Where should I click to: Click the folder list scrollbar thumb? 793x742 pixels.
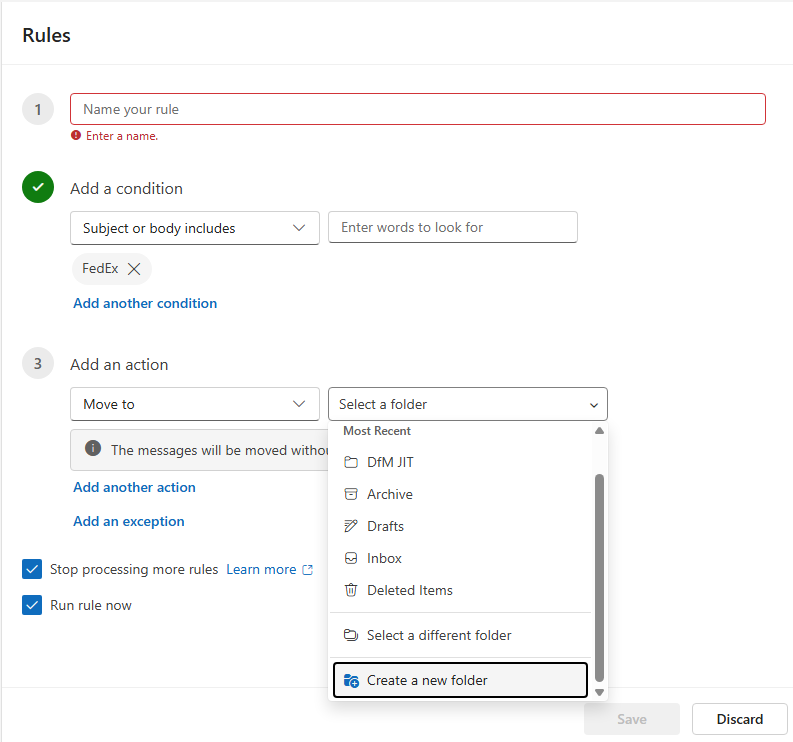[x=599, y=578]
